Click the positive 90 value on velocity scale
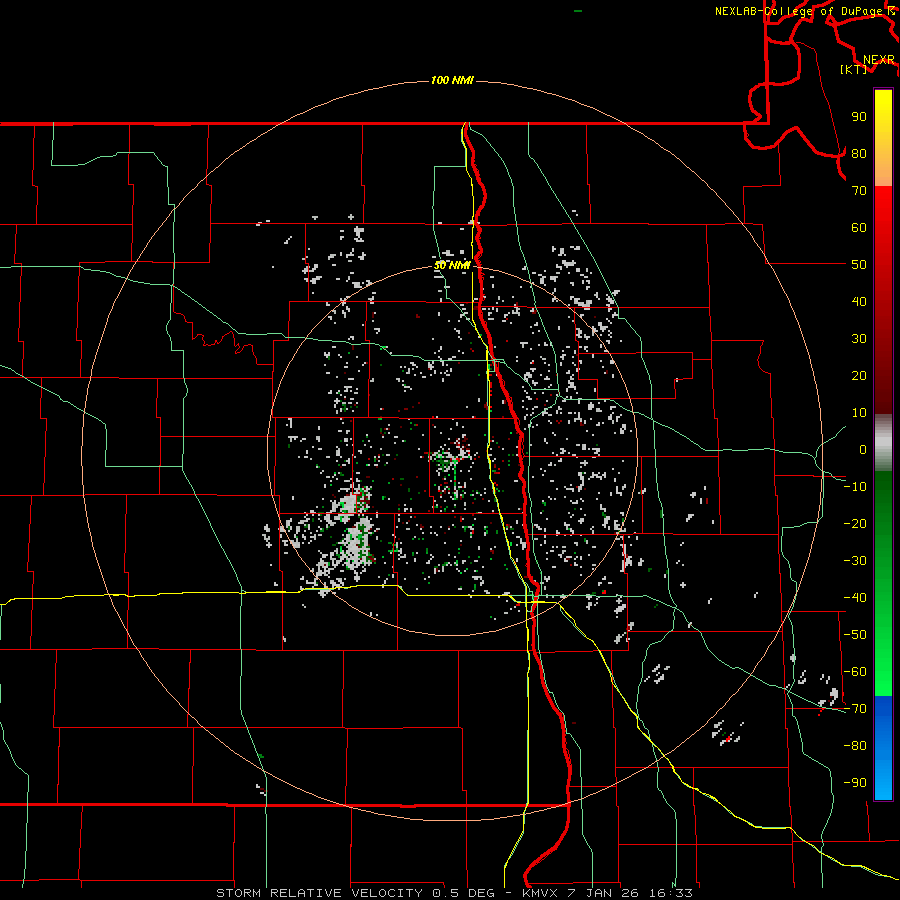The image size is (900, 900). pyautogui.click(x=859, y=117)
